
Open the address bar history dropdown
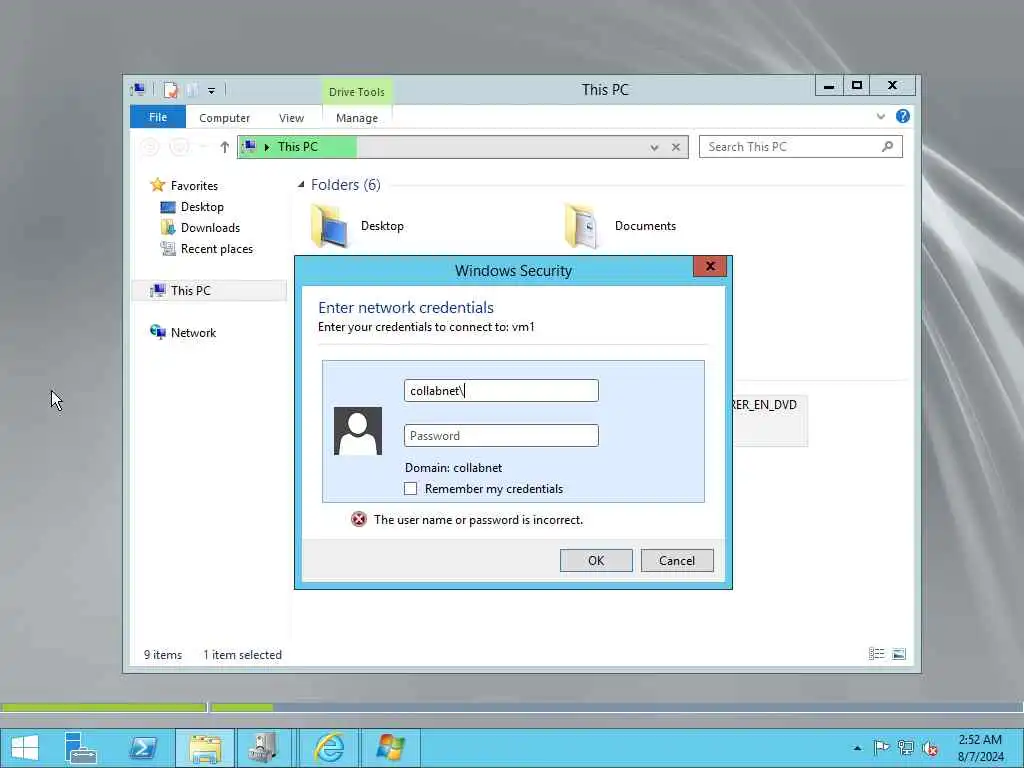[x=654, y=148]
